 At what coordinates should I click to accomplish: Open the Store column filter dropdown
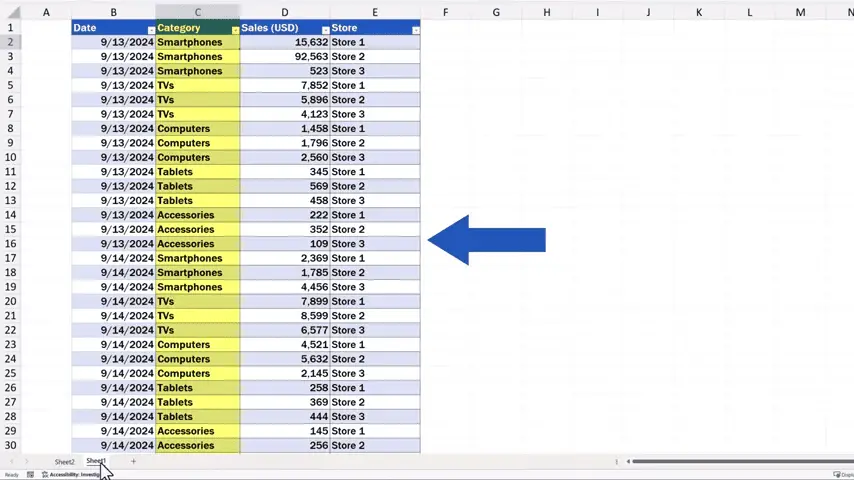(415, 30)
